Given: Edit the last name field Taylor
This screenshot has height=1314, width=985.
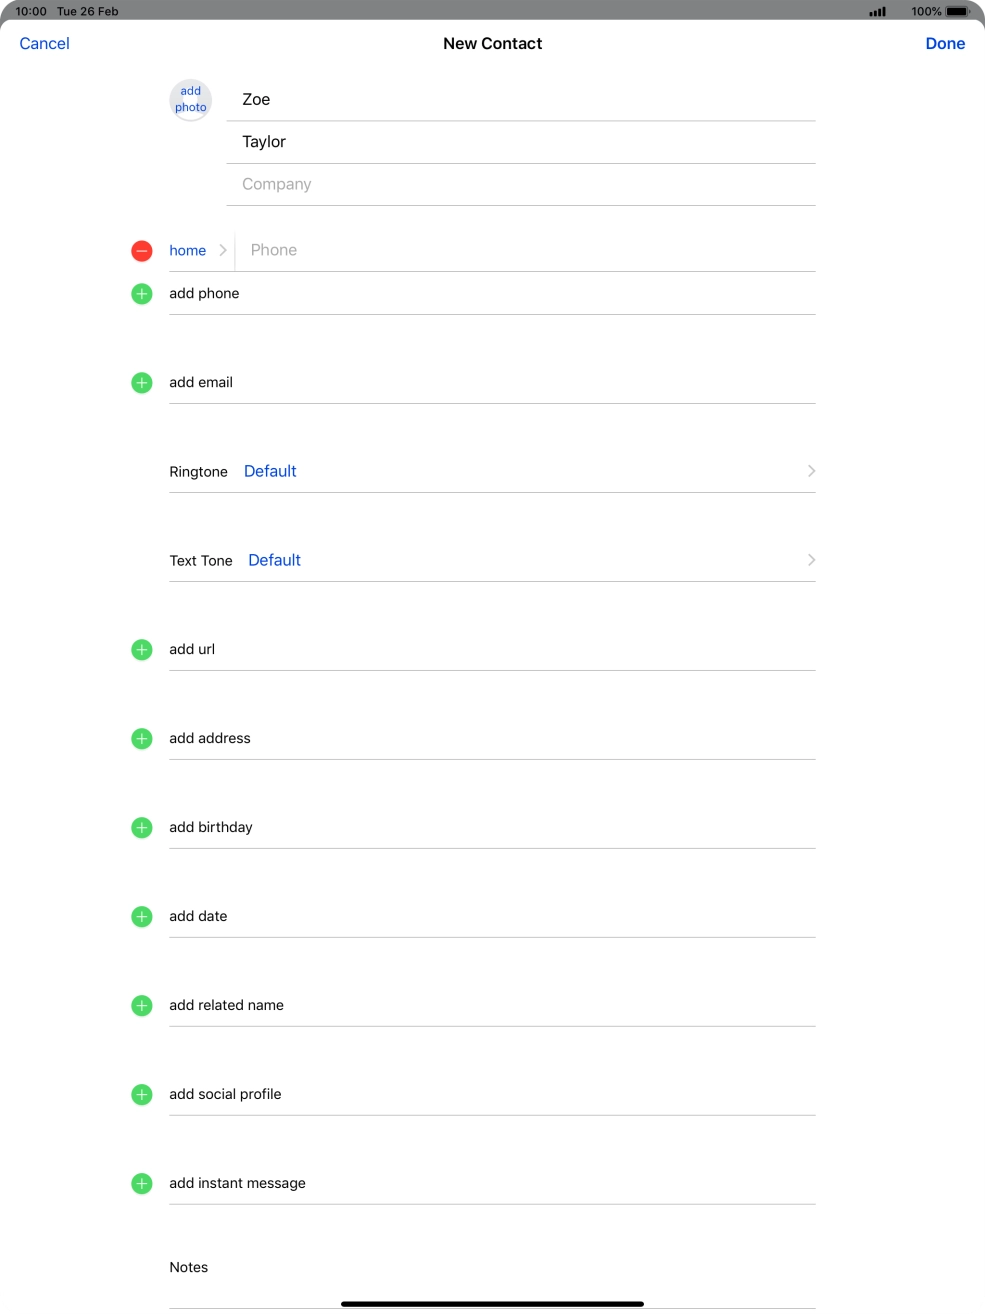Looking at the screenshot, I should pos(520,142).
